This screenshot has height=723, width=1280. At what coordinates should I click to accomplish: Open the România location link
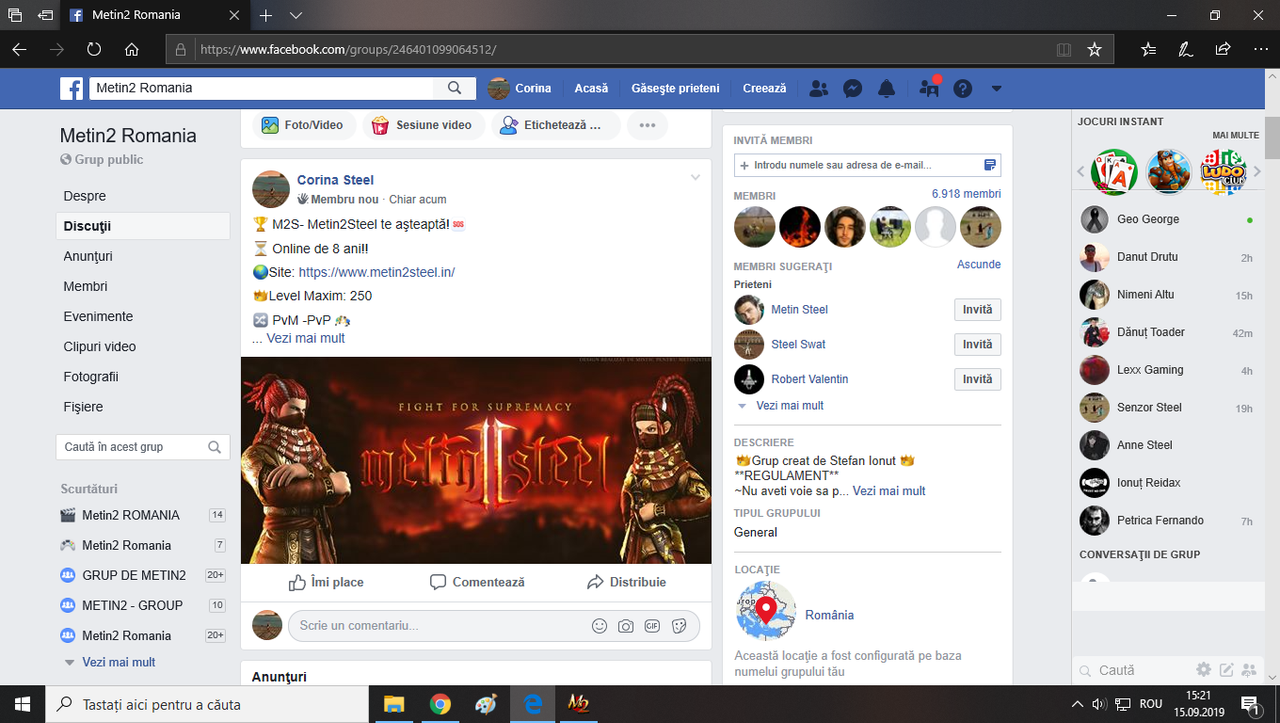click(830, 615)
